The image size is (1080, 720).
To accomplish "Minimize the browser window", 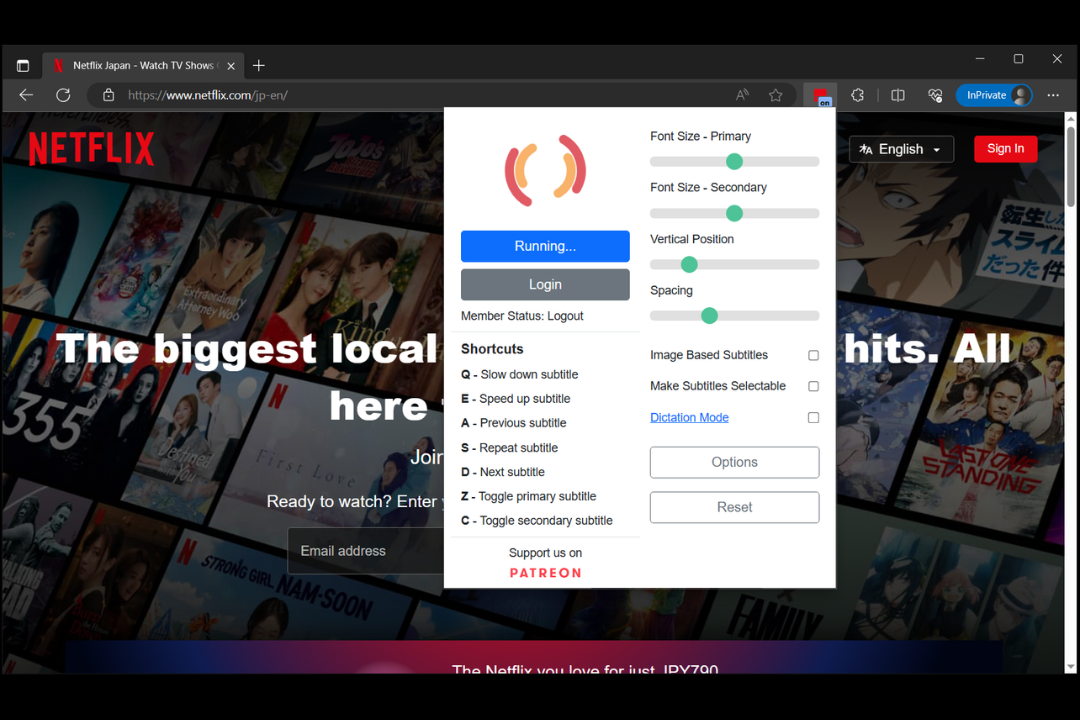I will click(x=980, y=59).
